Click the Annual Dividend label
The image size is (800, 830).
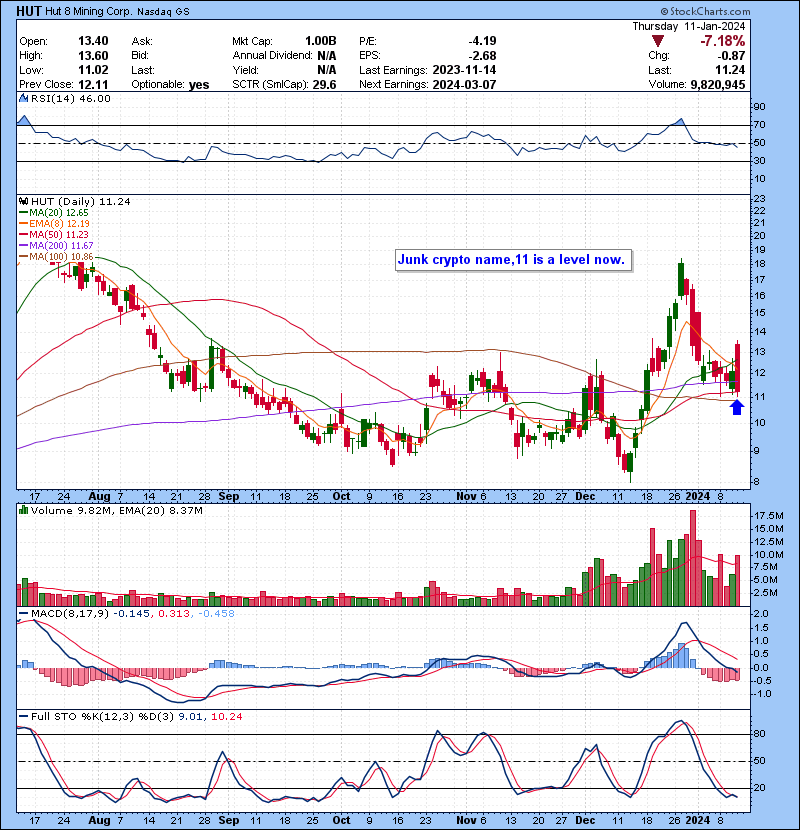pyautogui.click(x=272, y=56)
